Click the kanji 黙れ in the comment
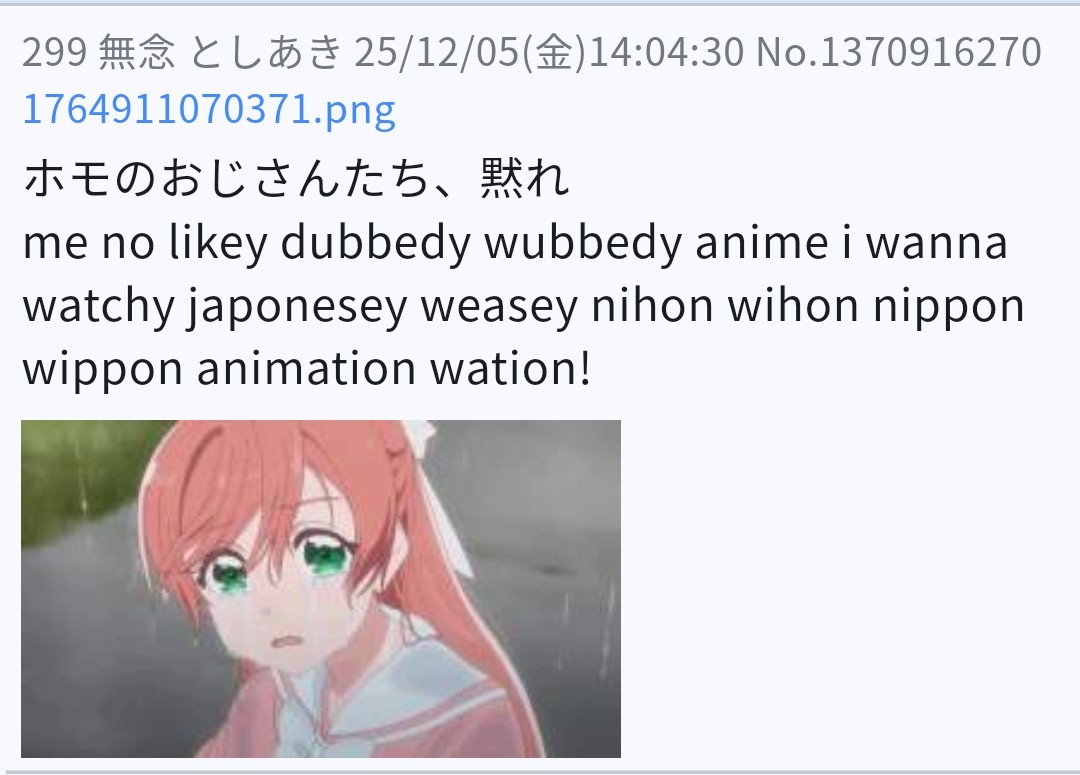Image resolution: width=1080 pixels, height=775 pixels. click(x=525, y=178)
